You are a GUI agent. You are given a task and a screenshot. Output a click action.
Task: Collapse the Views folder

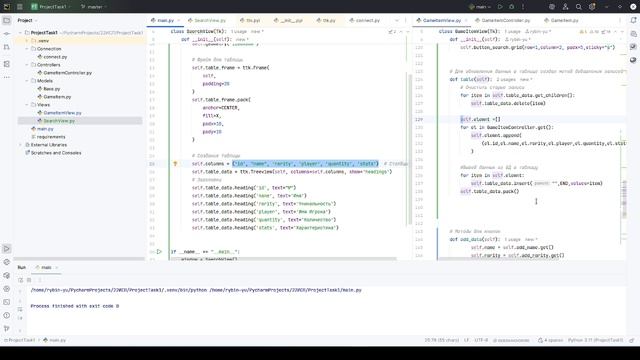point(27,105)
